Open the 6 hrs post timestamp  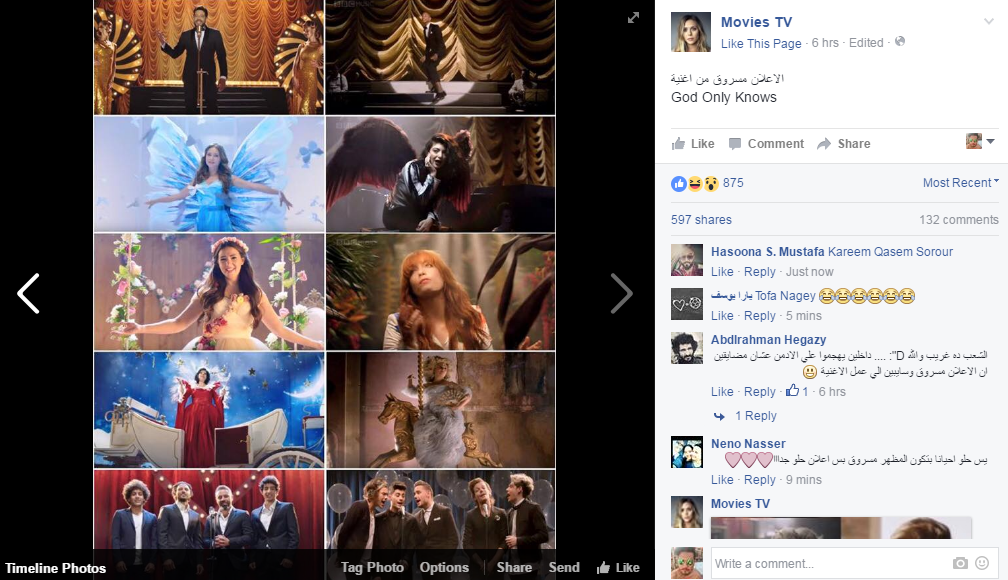point(825,42)
